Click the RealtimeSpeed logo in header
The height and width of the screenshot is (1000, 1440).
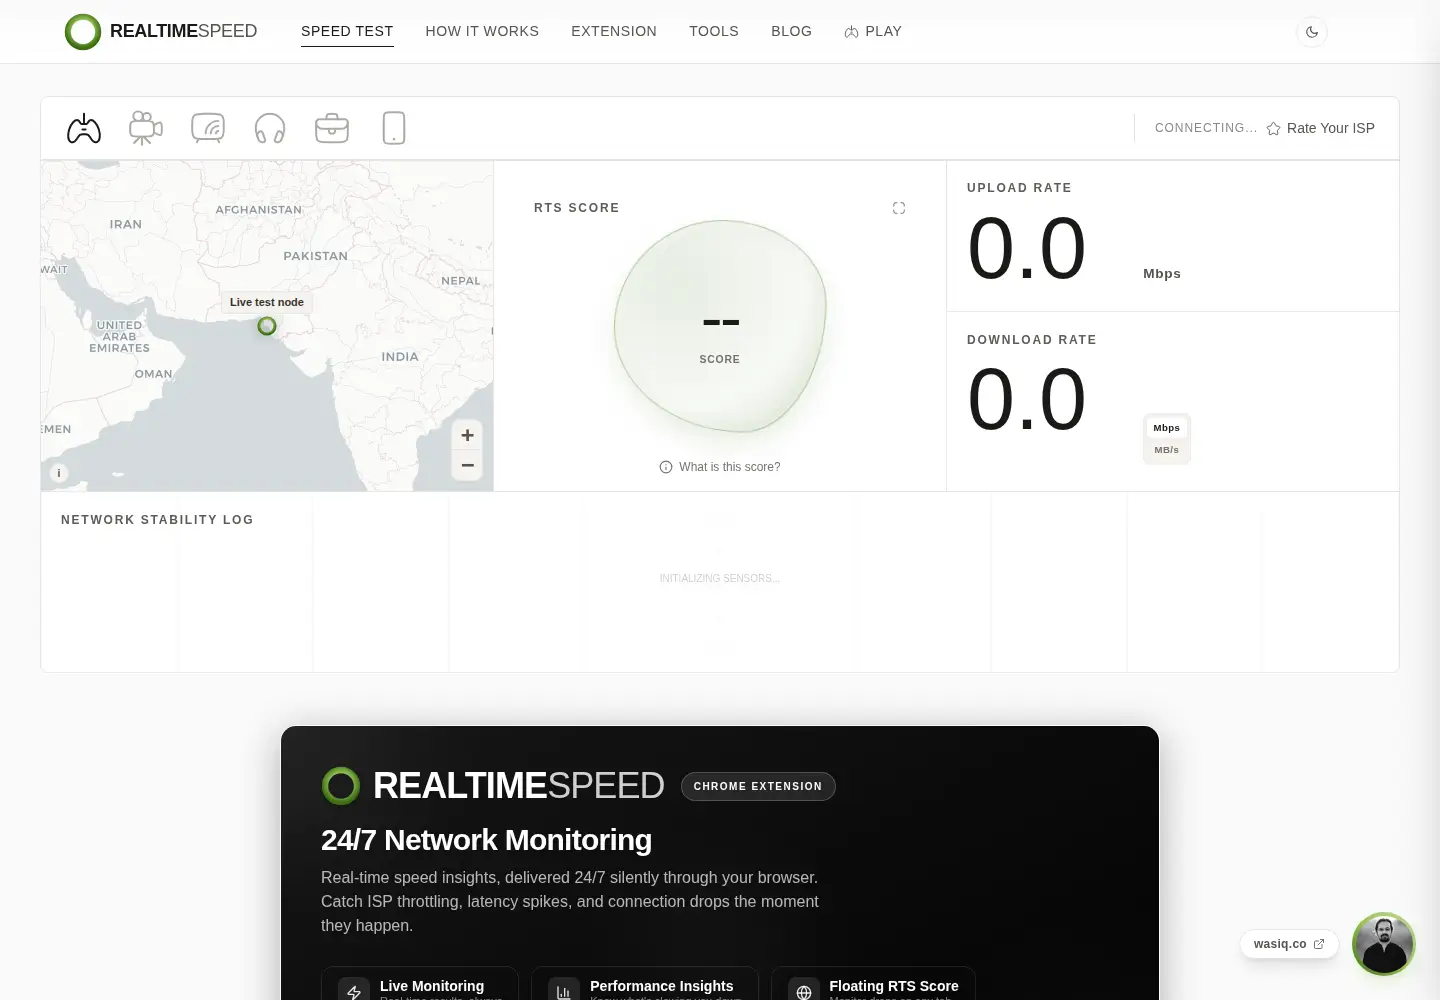[161, 32]
